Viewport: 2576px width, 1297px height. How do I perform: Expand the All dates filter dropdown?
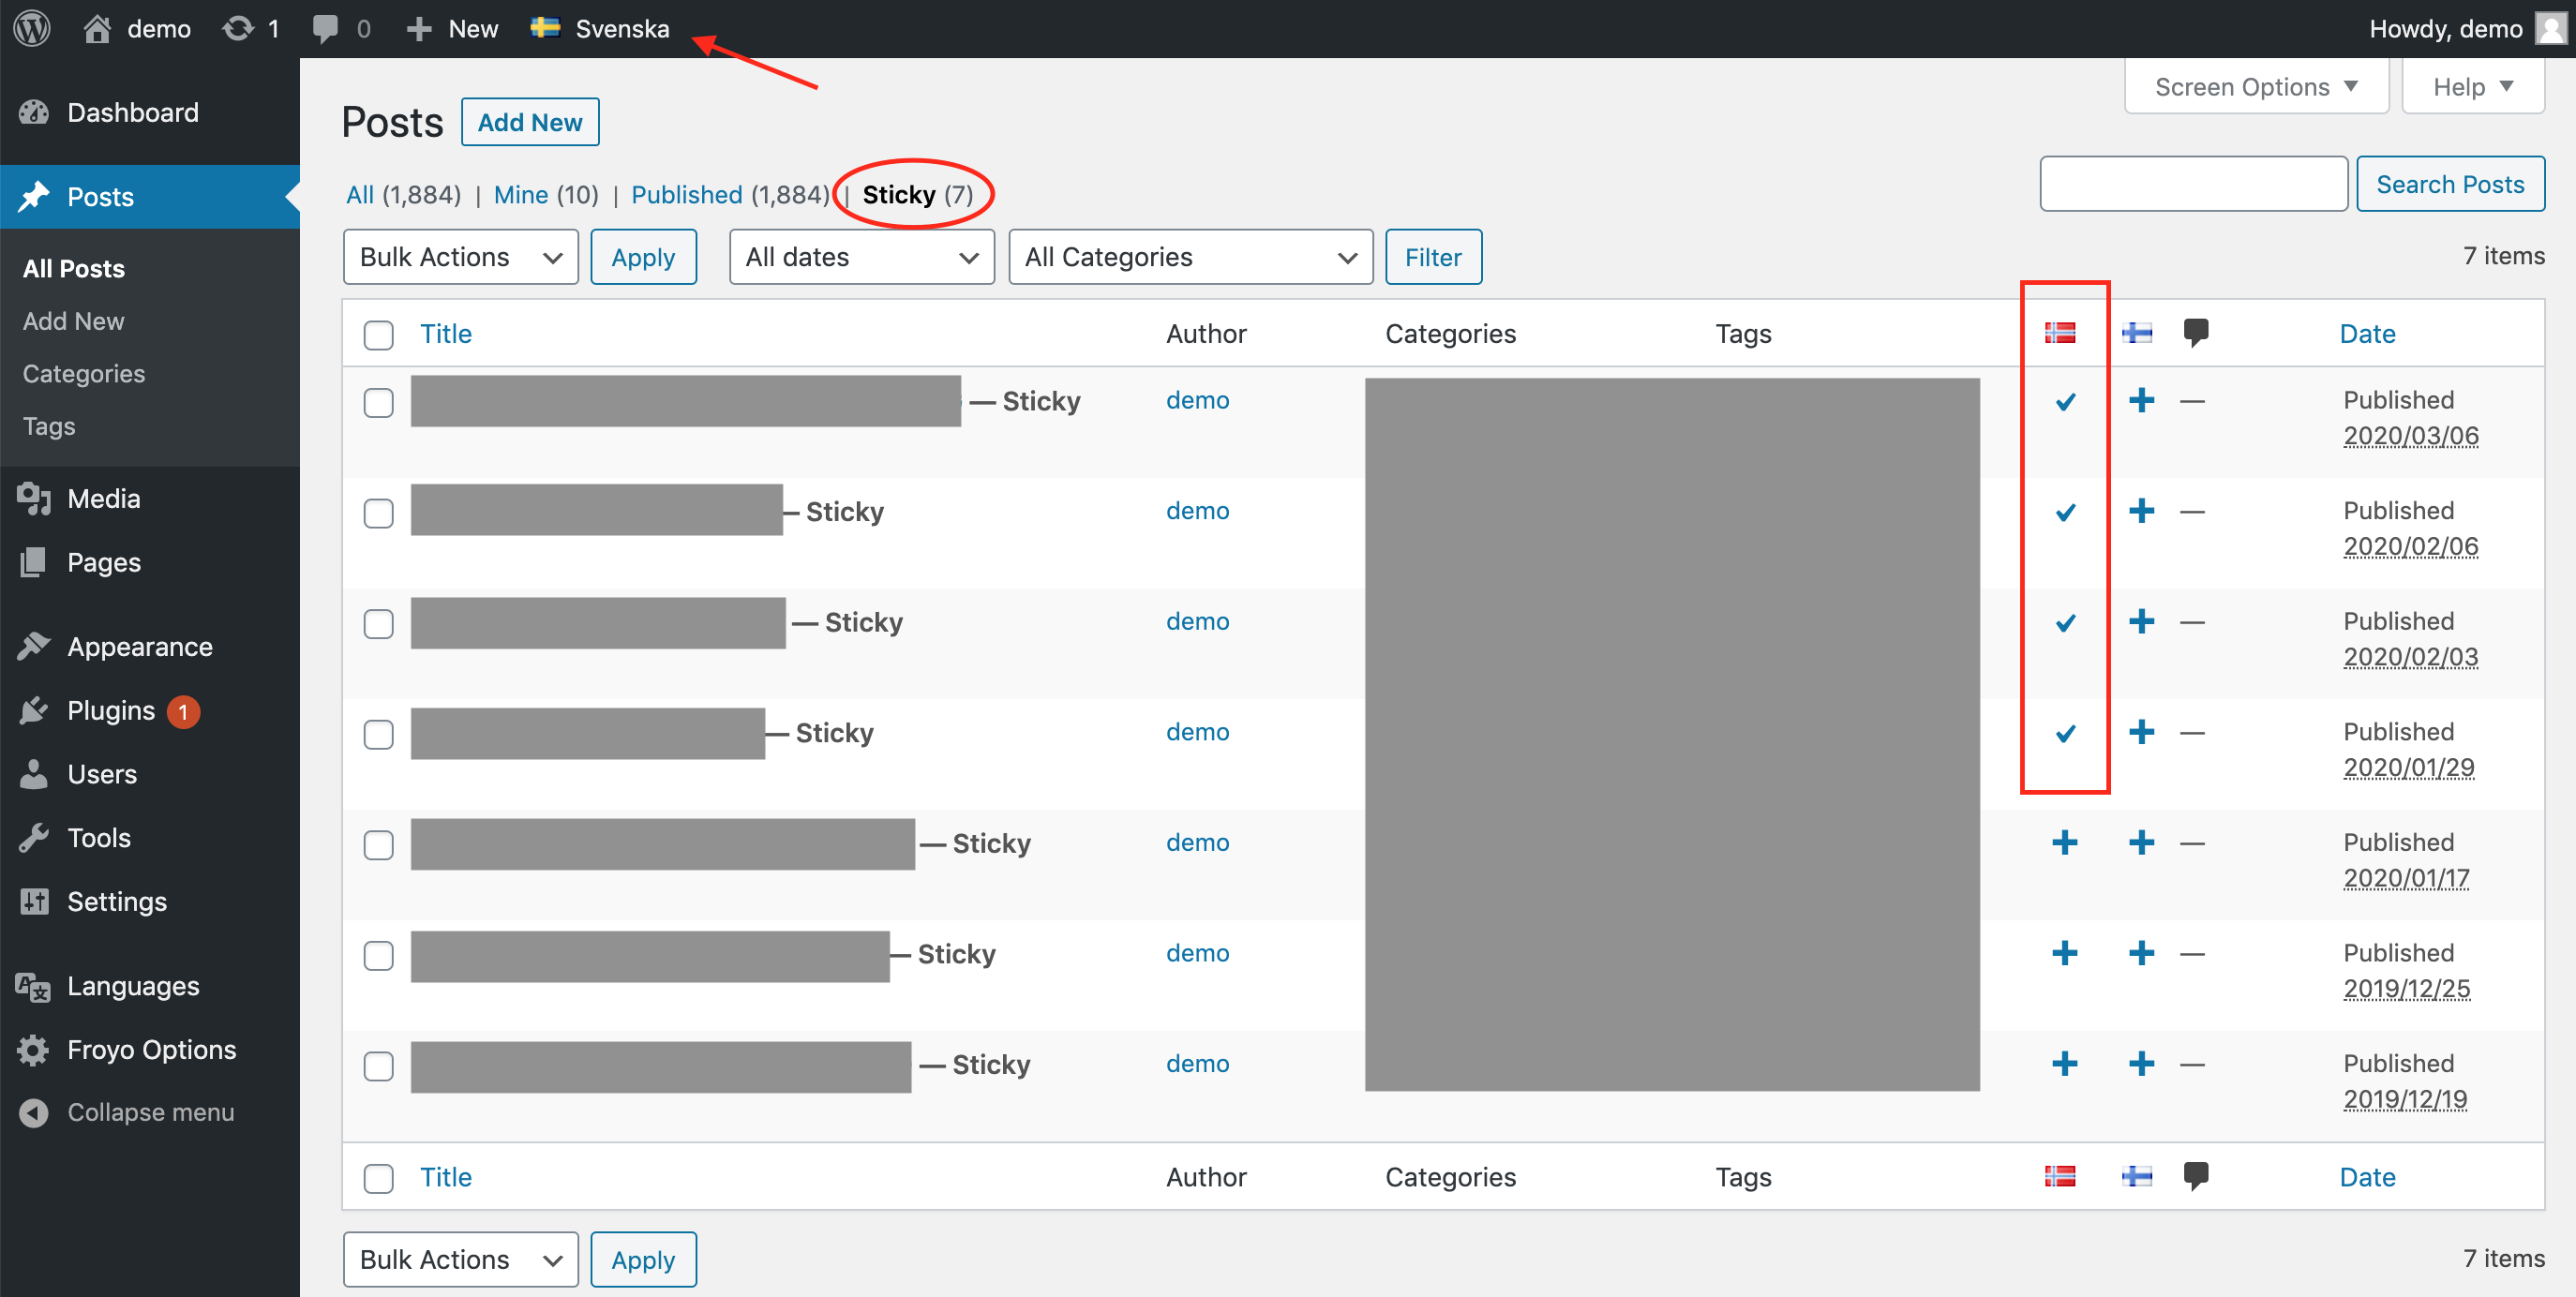(x=861, y=257)
